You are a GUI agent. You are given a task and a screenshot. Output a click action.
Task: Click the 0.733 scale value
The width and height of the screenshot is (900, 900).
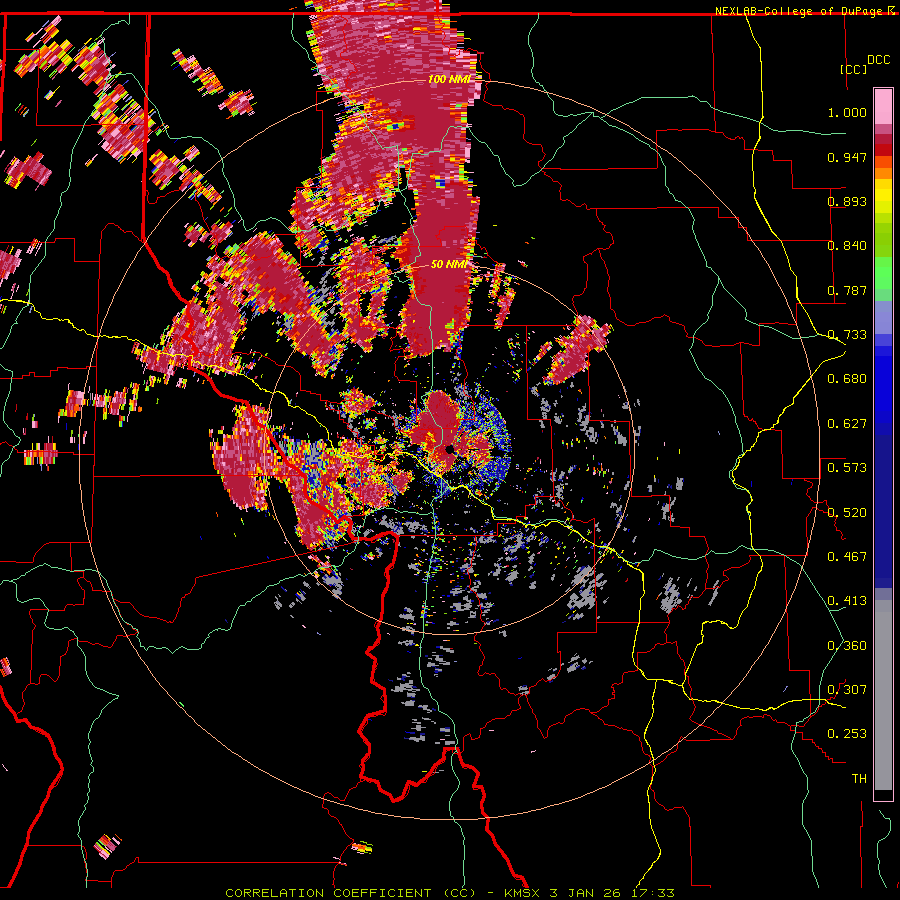(847, 335)
